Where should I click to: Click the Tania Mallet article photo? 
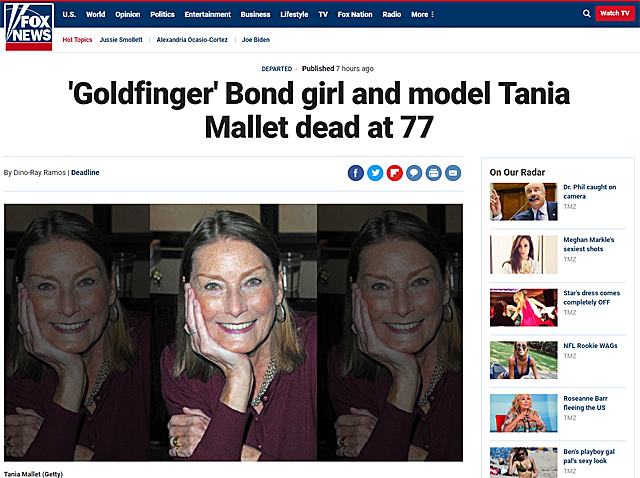click(x=233, y=333)
